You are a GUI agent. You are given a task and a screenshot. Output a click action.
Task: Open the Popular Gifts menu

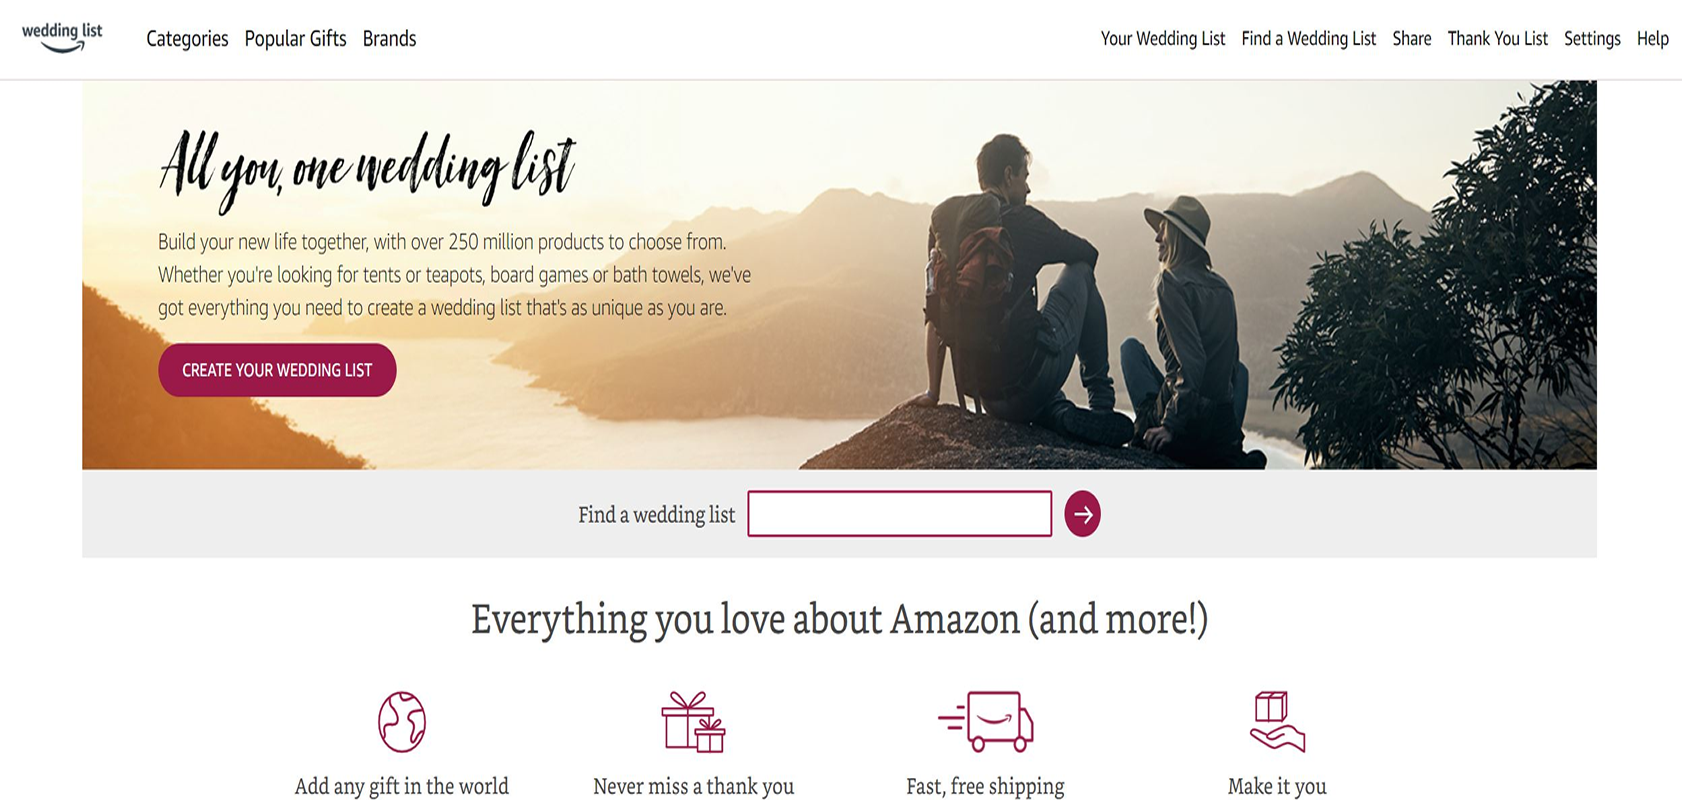(x=295, y=39)
